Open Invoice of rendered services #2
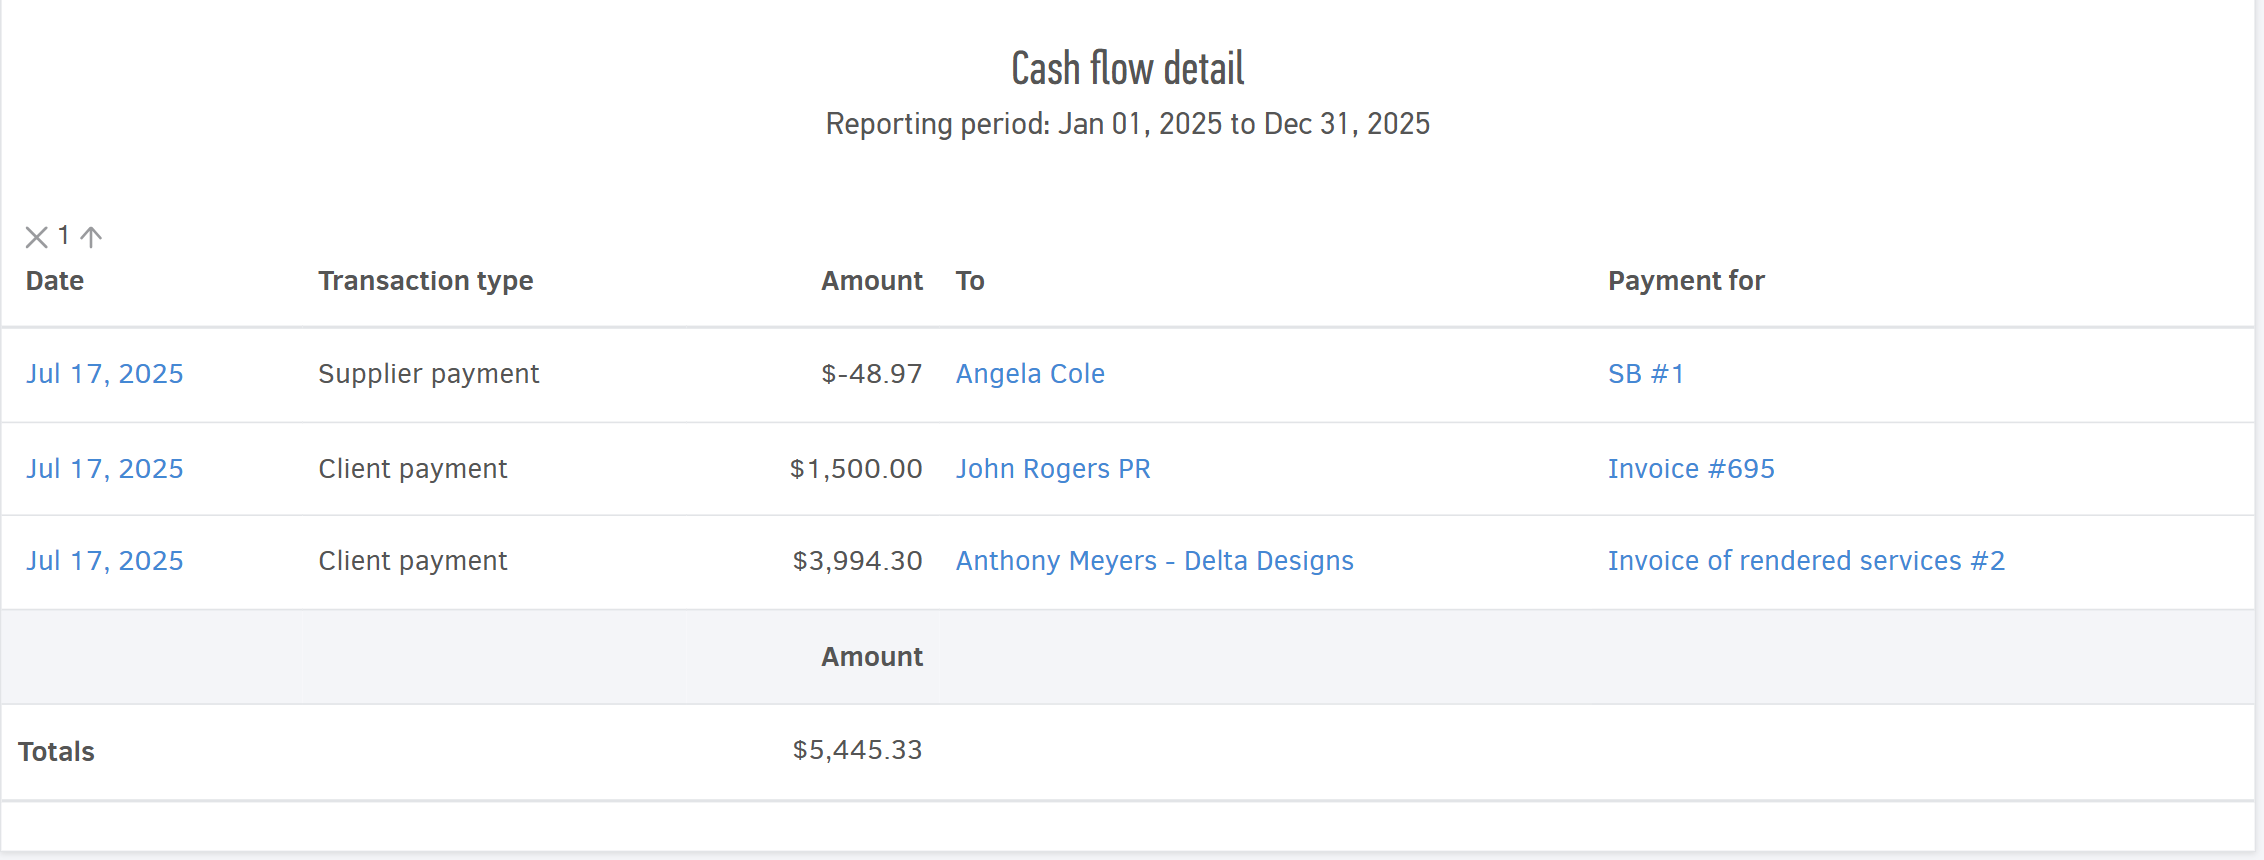Viewport: 2264px width, 860px height. [x=1806, y=561]
